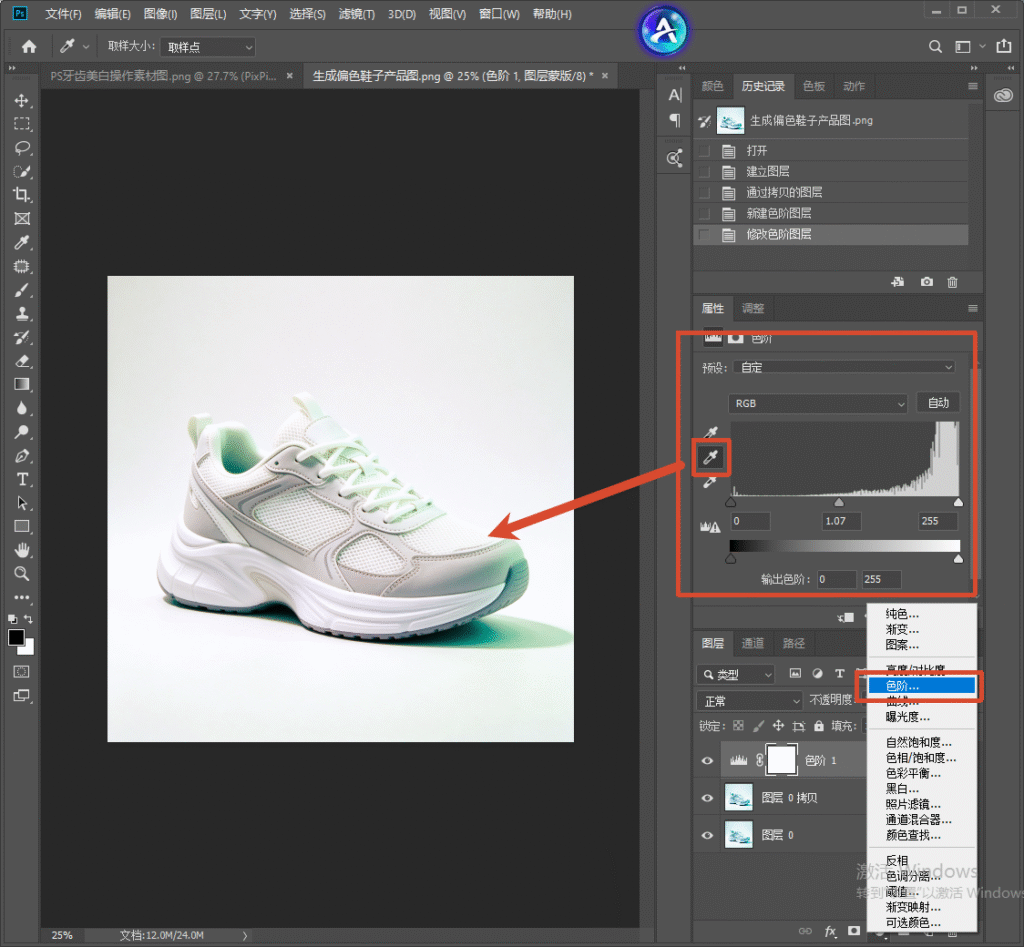Select the Pen tool
1024x947 pixels.
coord(22,456)
